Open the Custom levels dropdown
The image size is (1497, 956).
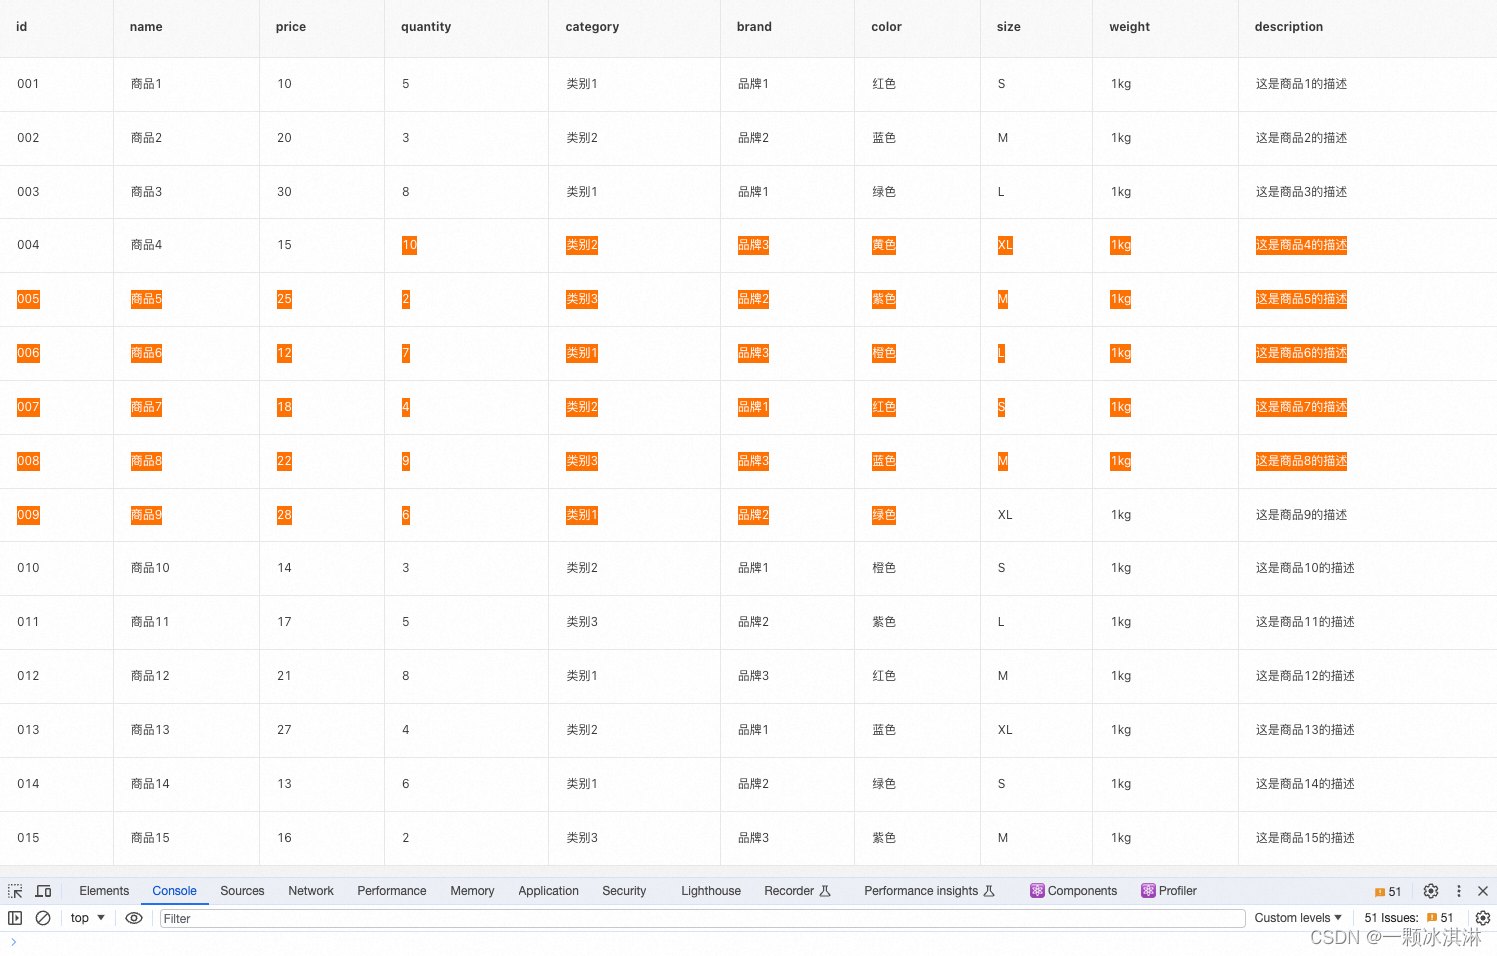coord(1298,918)
